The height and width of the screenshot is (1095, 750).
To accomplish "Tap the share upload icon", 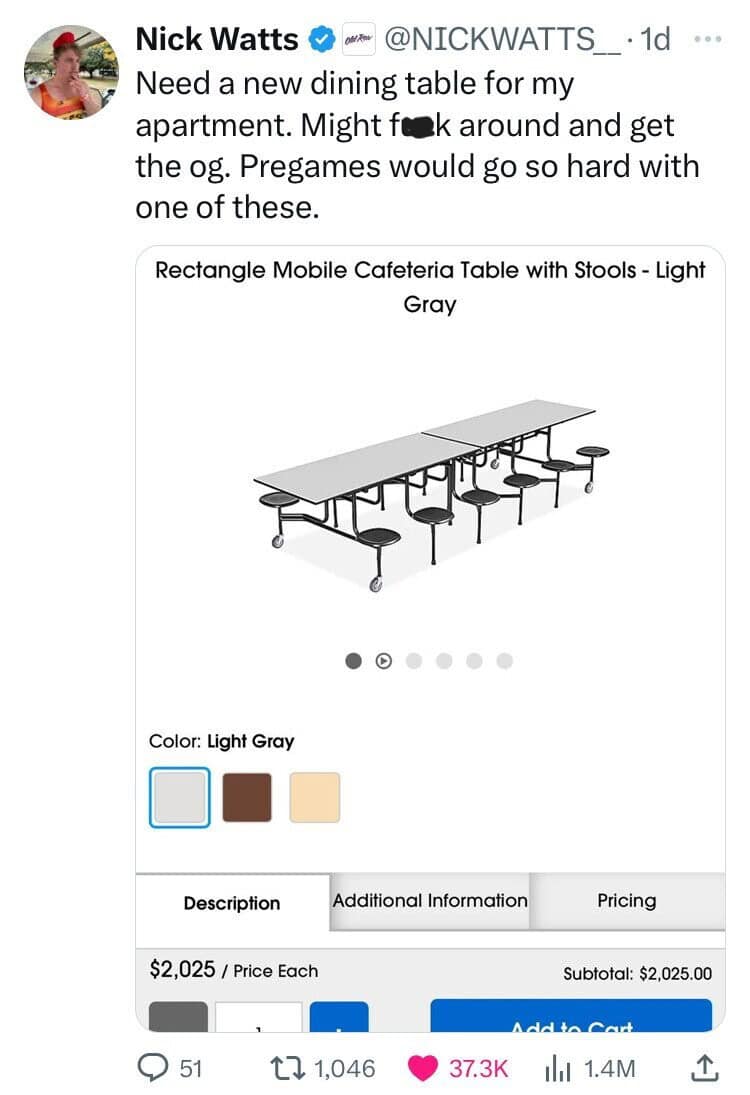I will (x=704, y=1067).
